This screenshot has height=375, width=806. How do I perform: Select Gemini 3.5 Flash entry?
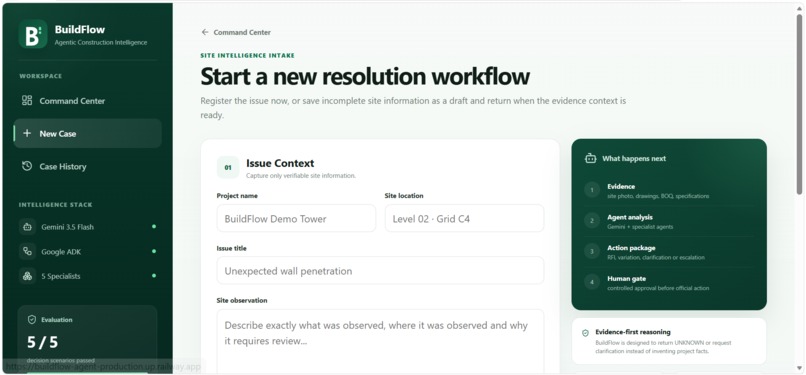(87, 227)
